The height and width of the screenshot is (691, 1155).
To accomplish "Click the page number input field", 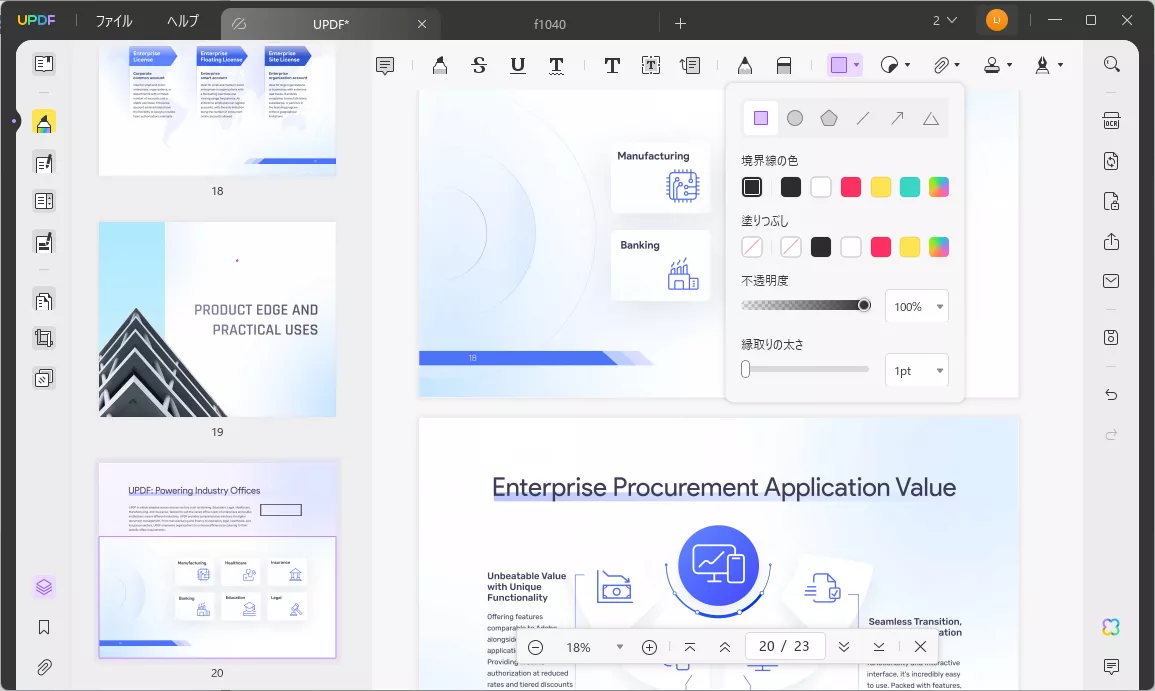I will [784, 646].
